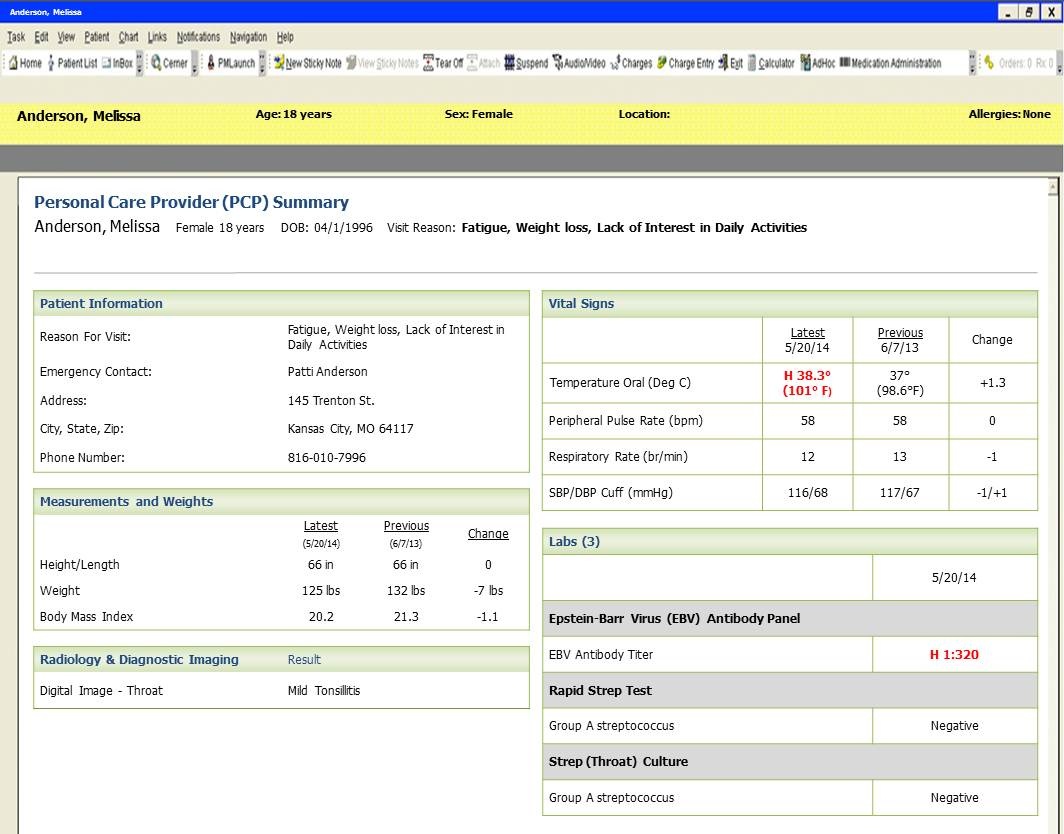1064x834 pixels.
Task: Click the Peripheral Pulse Rate (bpm) label
Action: [x=626, y=421]
